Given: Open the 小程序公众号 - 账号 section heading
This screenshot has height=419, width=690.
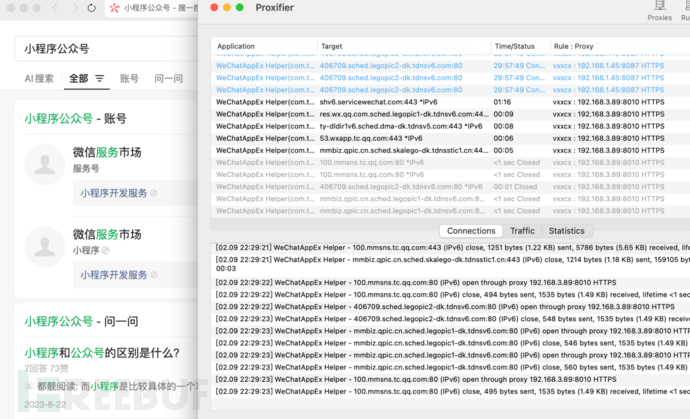Looking at the screenshot, I should tap(75, 118).
